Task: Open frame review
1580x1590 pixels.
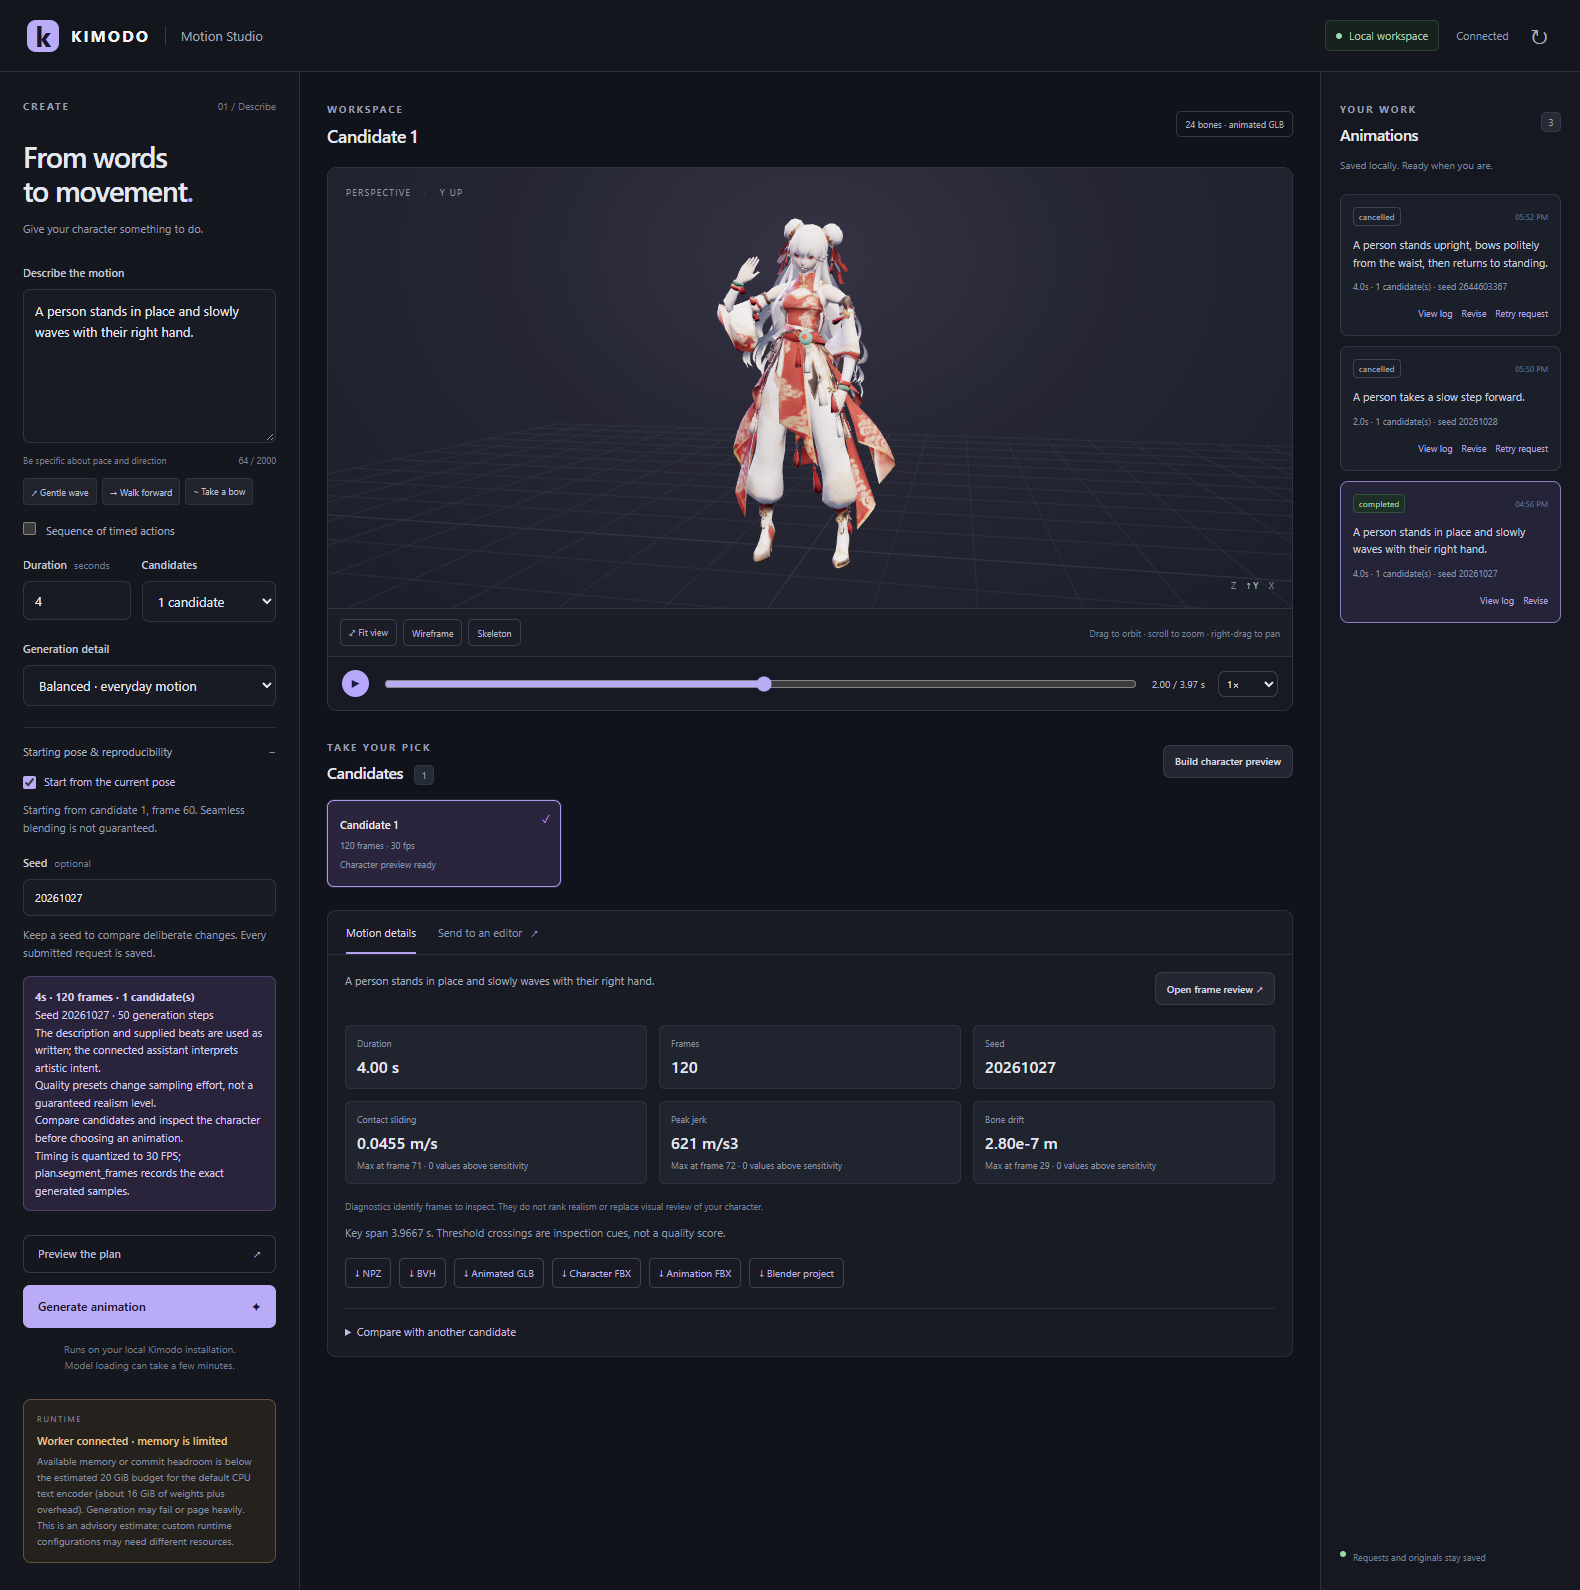Action: [x=1214, y=989]
